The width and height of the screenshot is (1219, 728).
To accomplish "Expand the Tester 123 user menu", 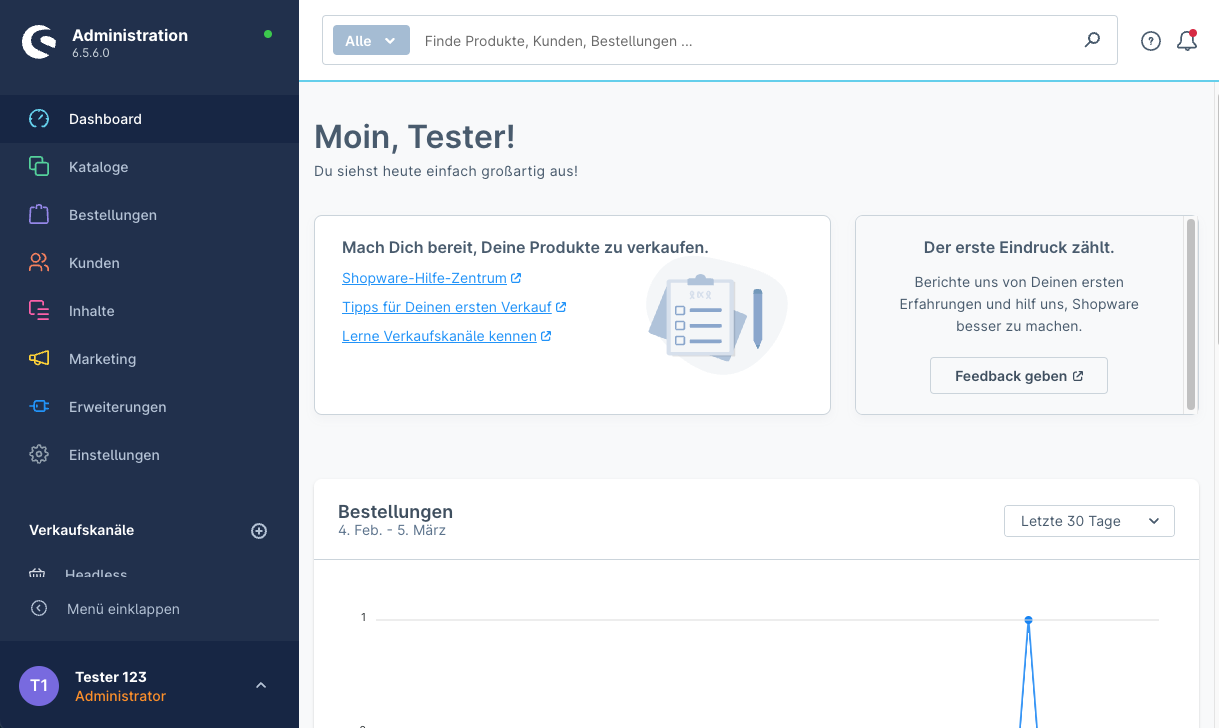I will (x=260, y=686).
